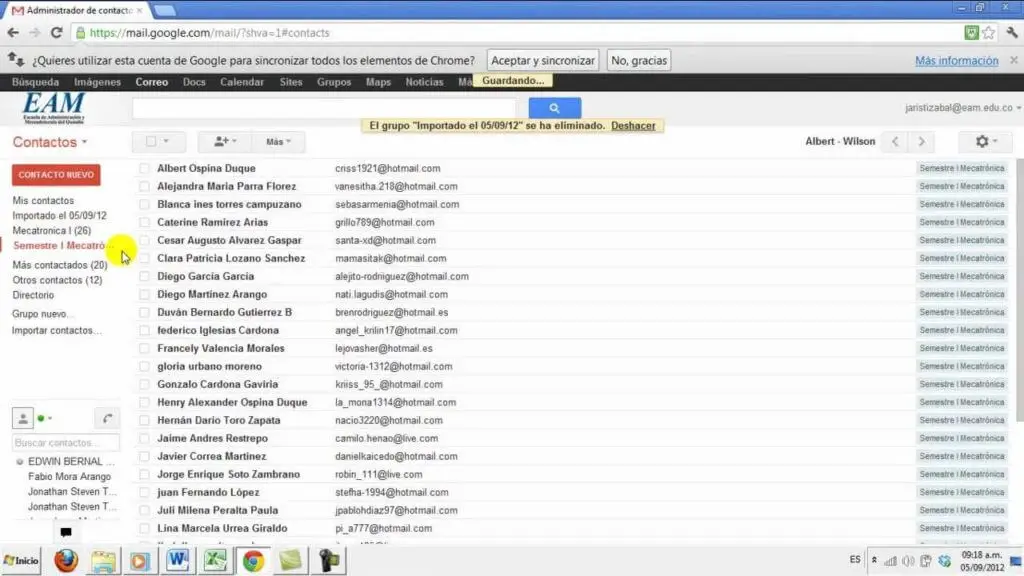
Task: Open Más contactados (20) list
Action: [x=59, y=264]
